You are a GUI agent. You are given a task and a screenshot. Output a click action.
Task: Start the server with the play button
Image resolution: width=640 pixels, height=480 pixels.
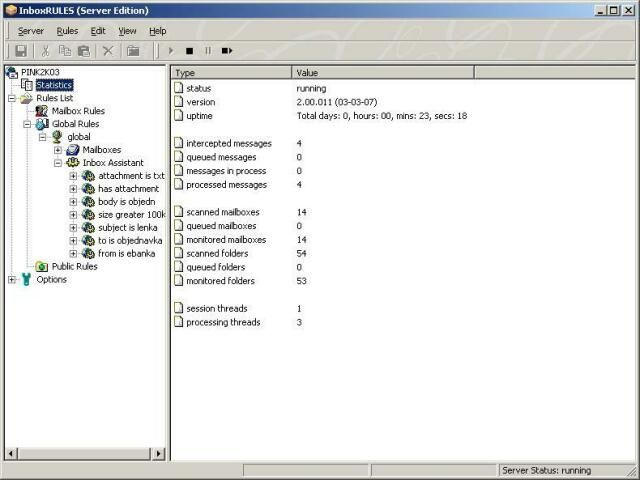pos(171,50)
